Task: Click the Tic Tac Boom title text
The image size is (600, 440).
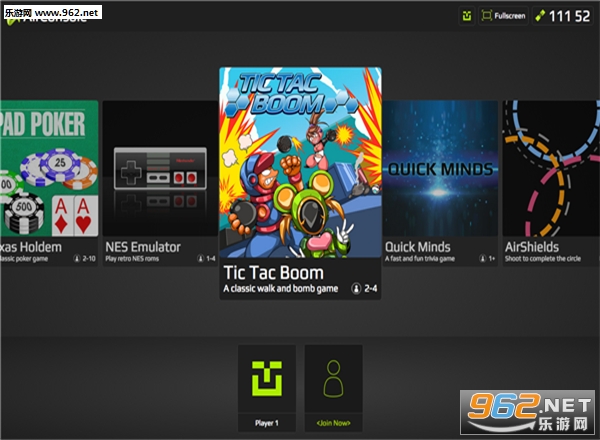Action: pyautogui.click(x=274, y=273)
